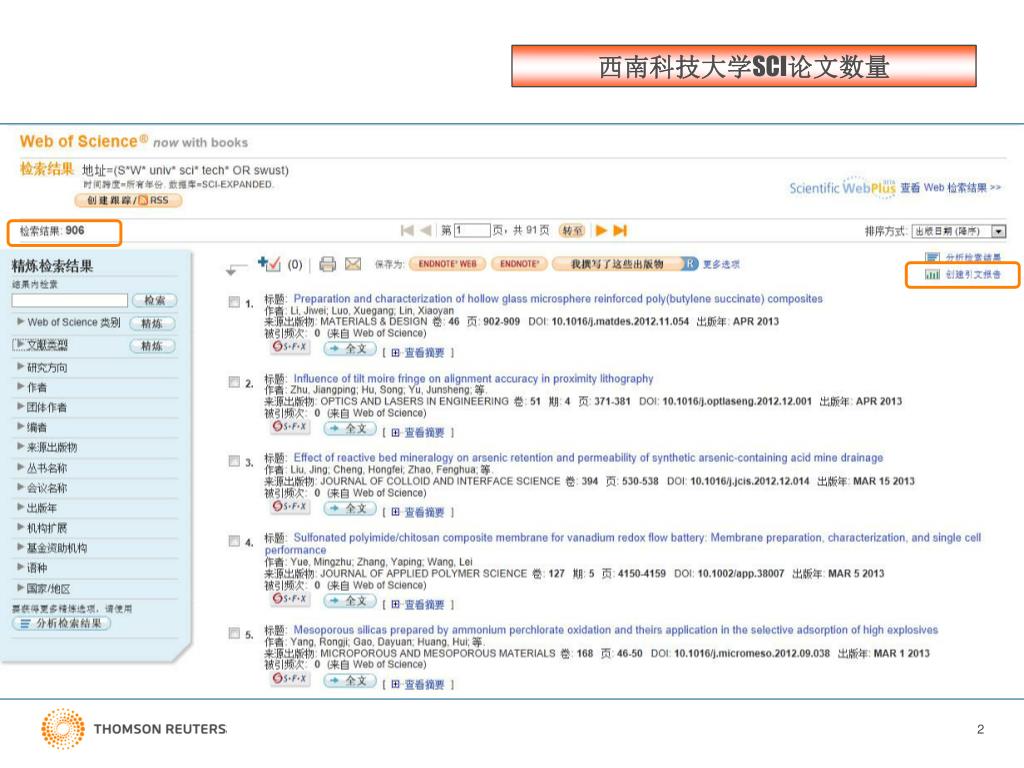Click the analyze results icon at top right
Screen dimensions: 1024x768
click(x=933, y=257)
